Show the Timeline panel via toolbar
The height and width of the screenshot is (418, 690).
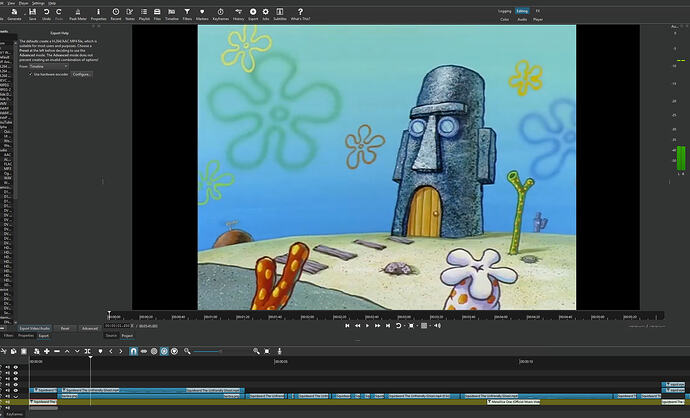click(172, 12)
